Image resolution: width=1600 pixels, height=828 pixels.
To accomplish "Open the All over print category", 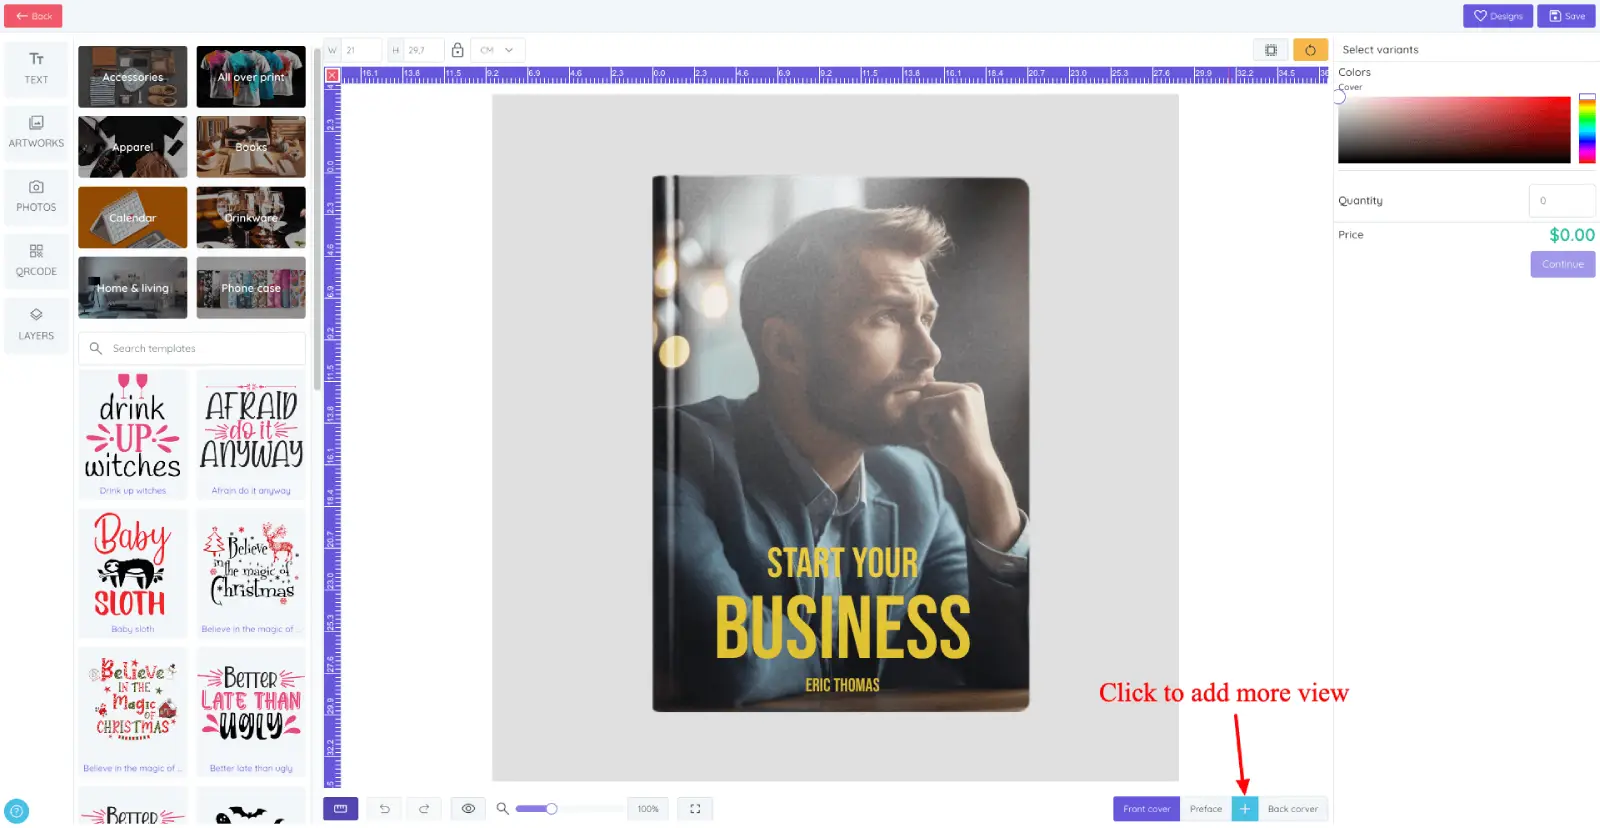I will click(251, 77).
